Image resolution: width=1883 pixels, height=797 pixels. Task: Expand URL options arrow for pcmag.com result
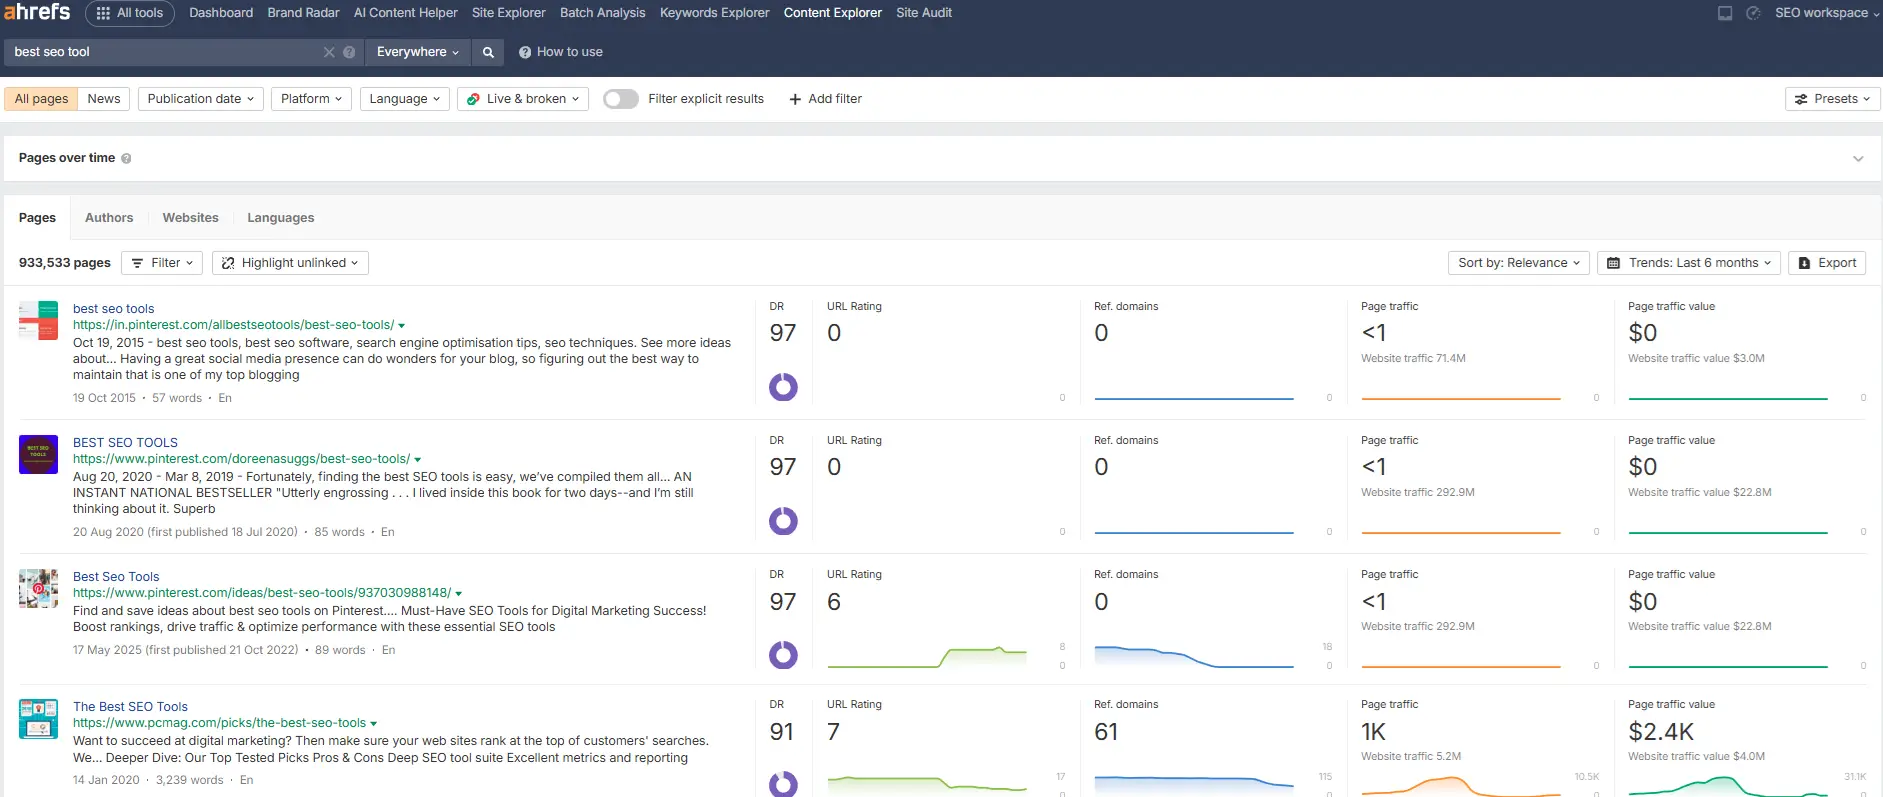pos(374,724)
